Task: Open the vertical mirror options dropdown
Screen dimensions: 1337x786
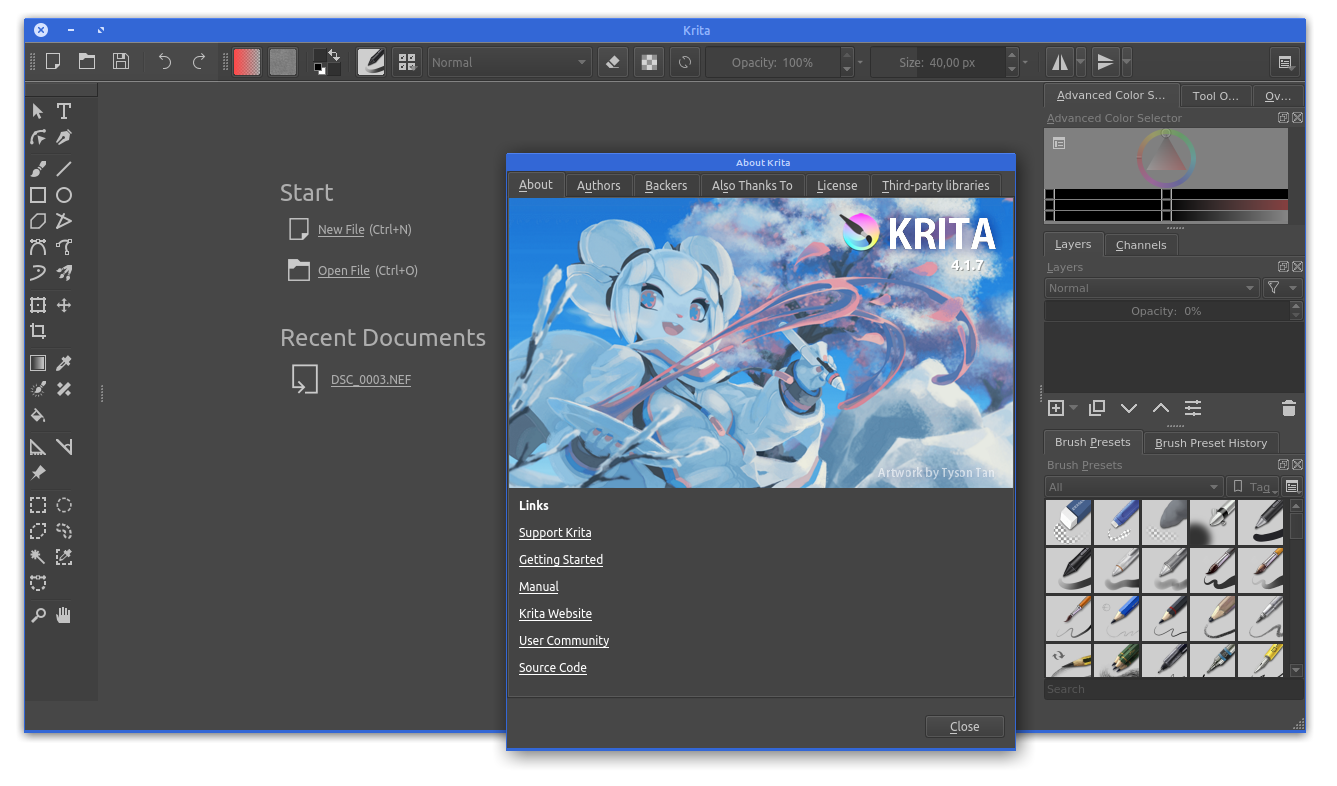Action: pyautogui.click(x=1127, y=62)
